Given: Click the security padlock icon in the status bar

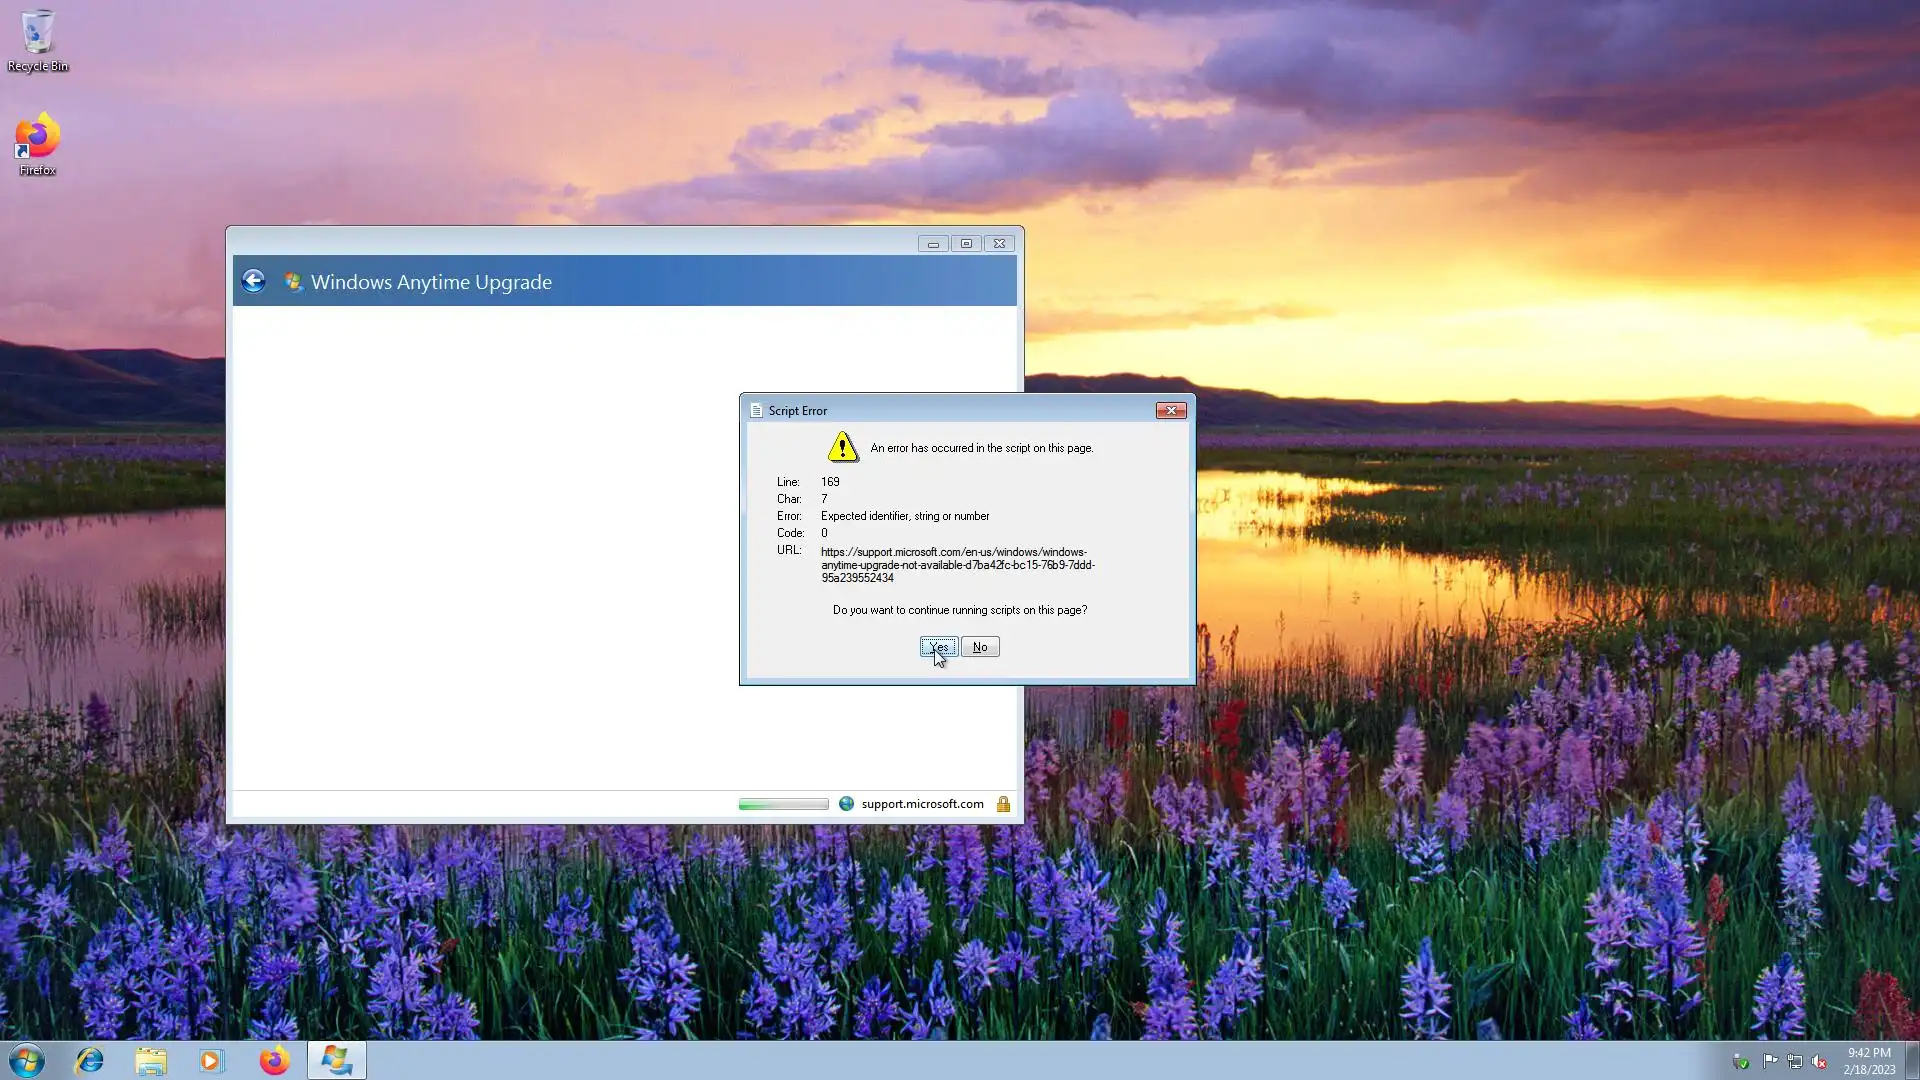Looking at the screenshot, I should point(1003,804).
